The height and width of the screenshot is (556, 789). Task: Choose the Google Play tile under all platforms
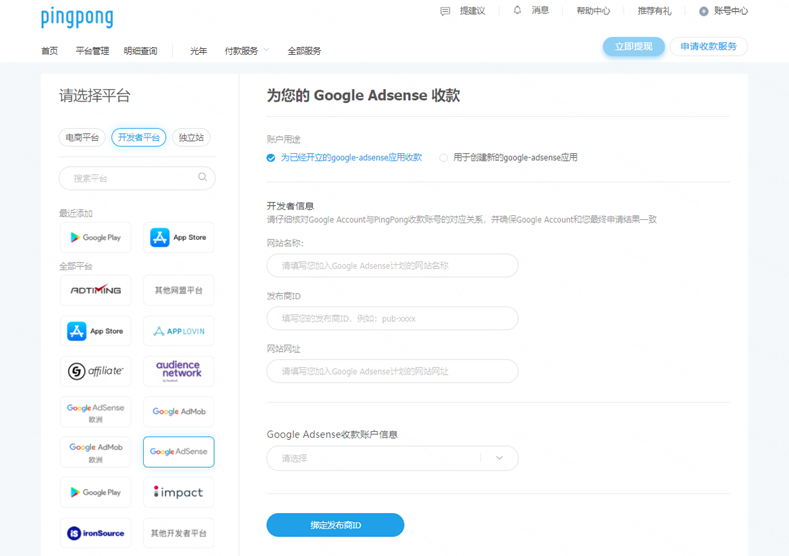pyautogui.click(x=96, y=492)
